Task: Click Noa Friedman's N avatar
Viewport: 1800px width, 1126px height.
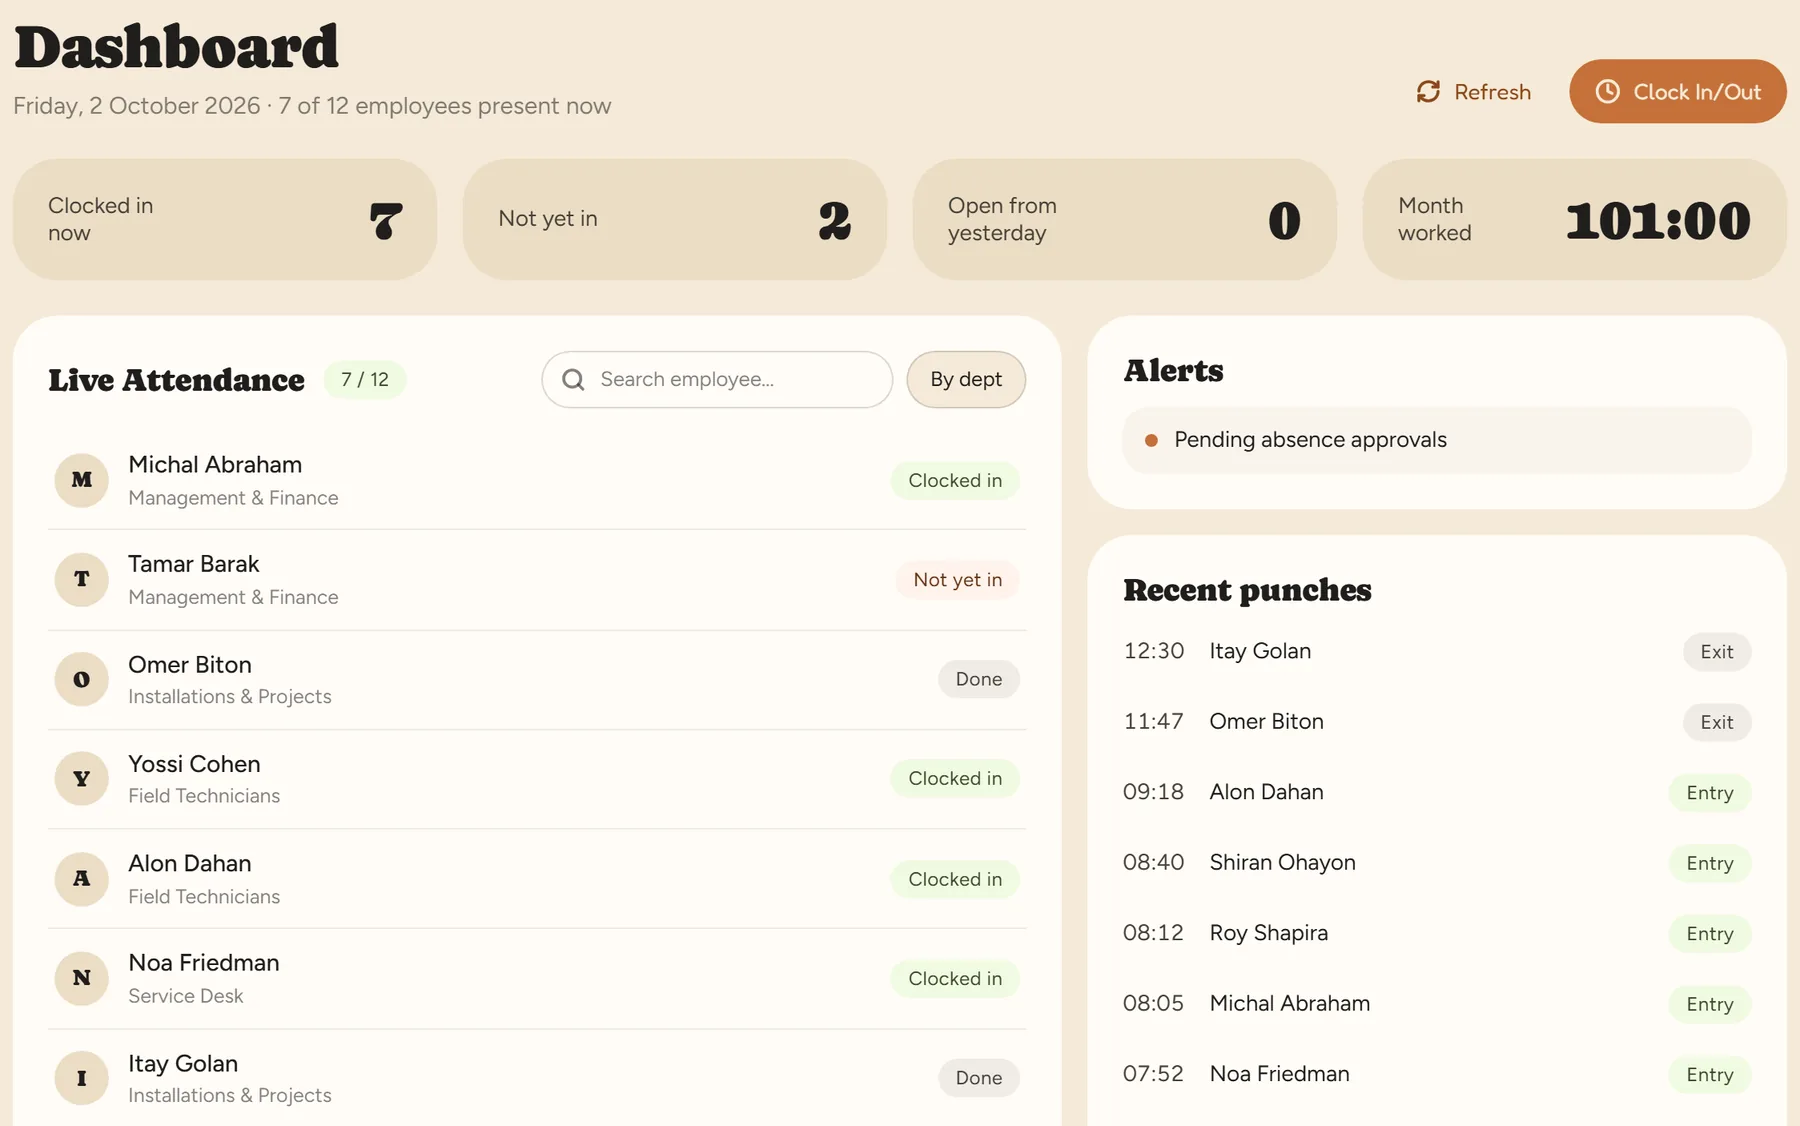Action: (82, 978)
